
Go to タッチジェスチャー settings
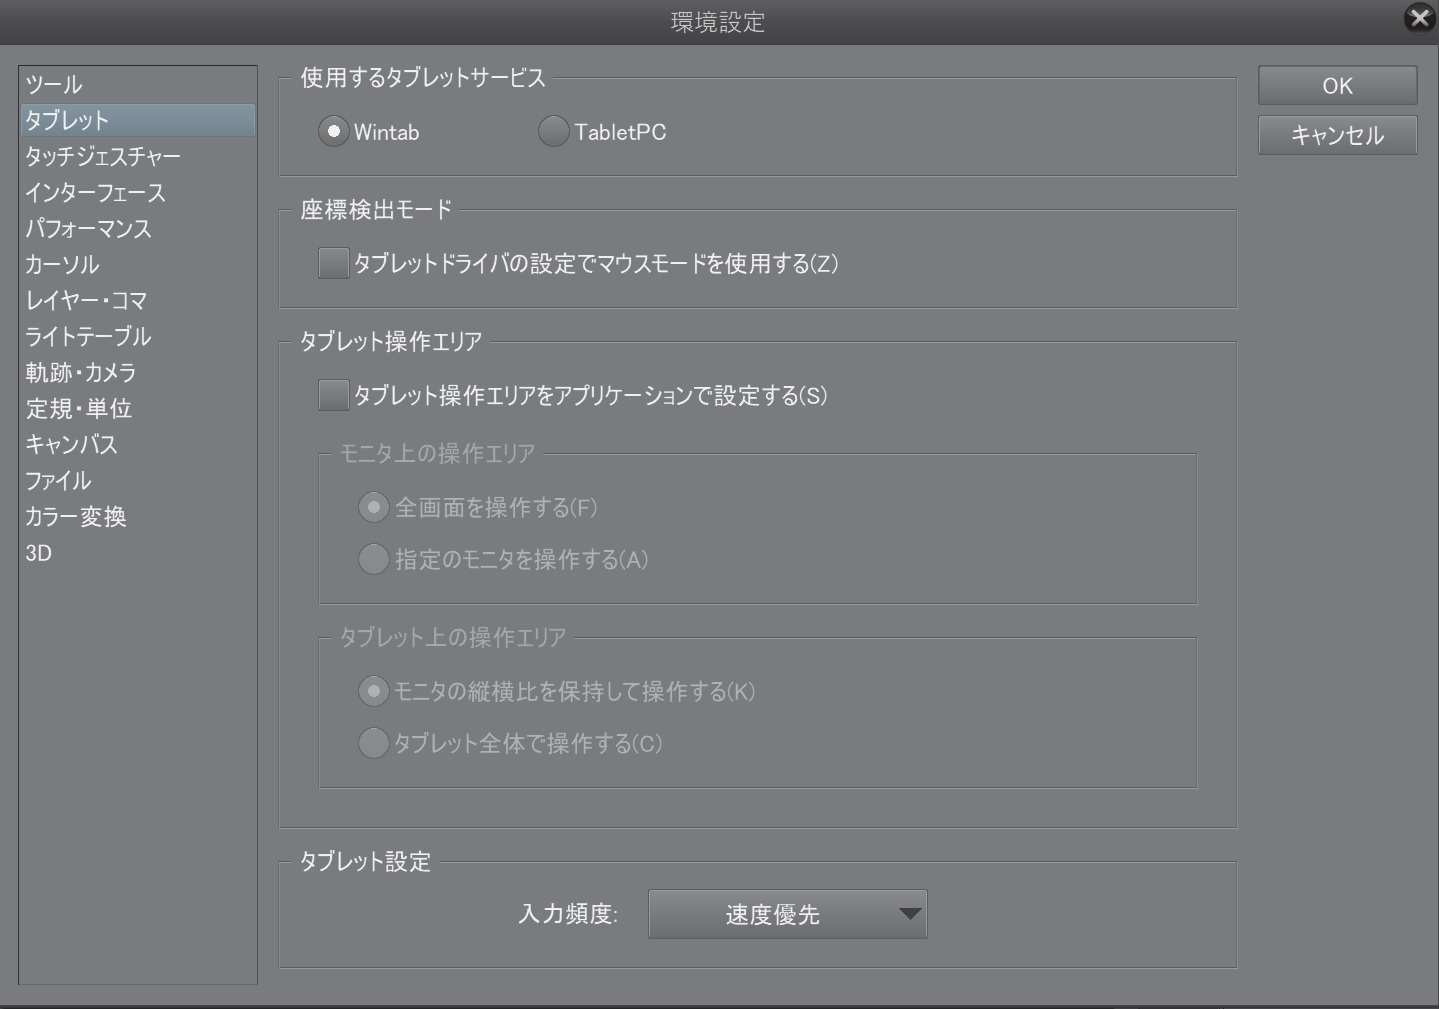point(138,156)
